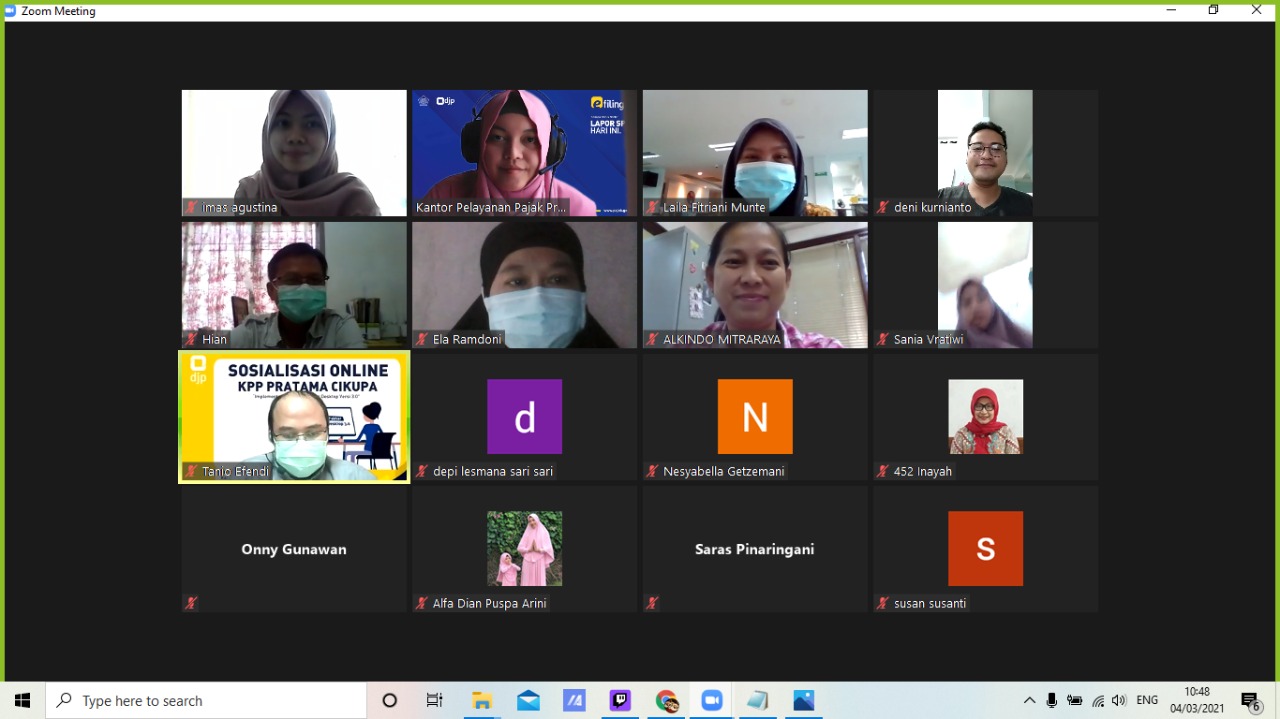Select the 452 Inayah participant tile
The height and width of the screenshot is (719, 1280).
(985, 417)
